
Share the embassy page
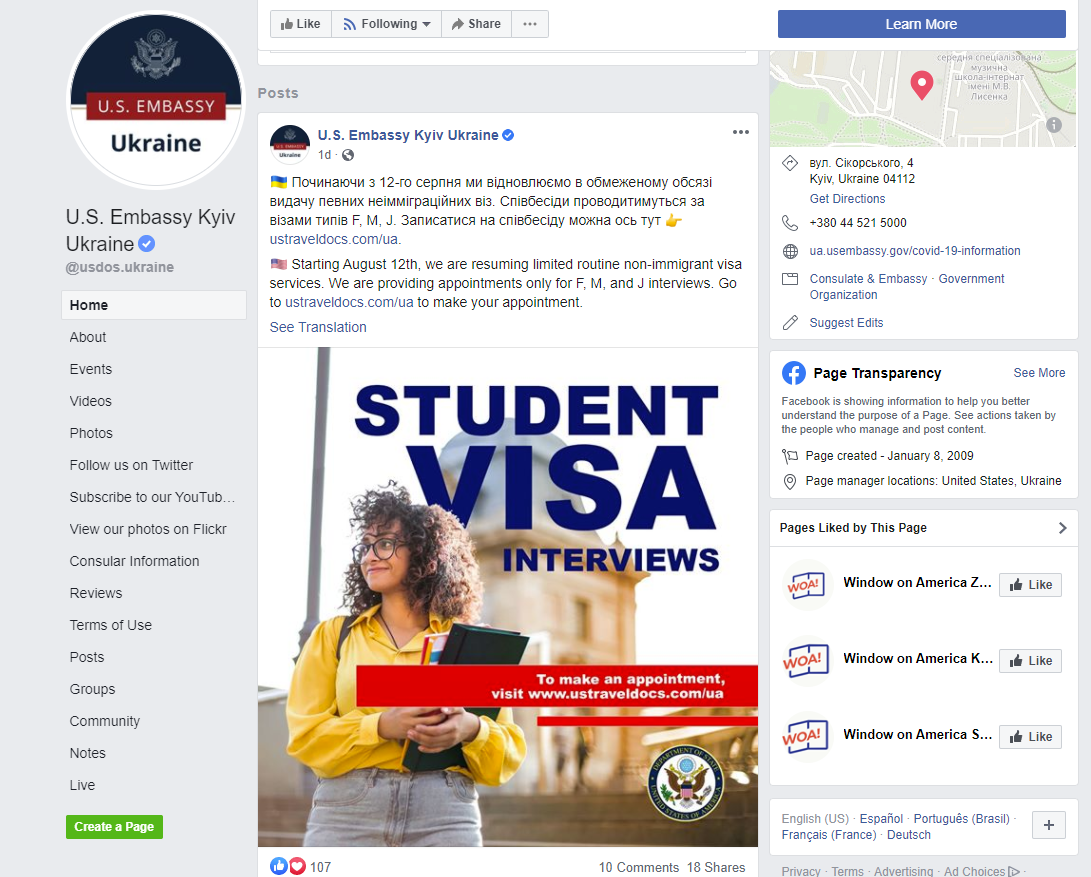(477, 24)
